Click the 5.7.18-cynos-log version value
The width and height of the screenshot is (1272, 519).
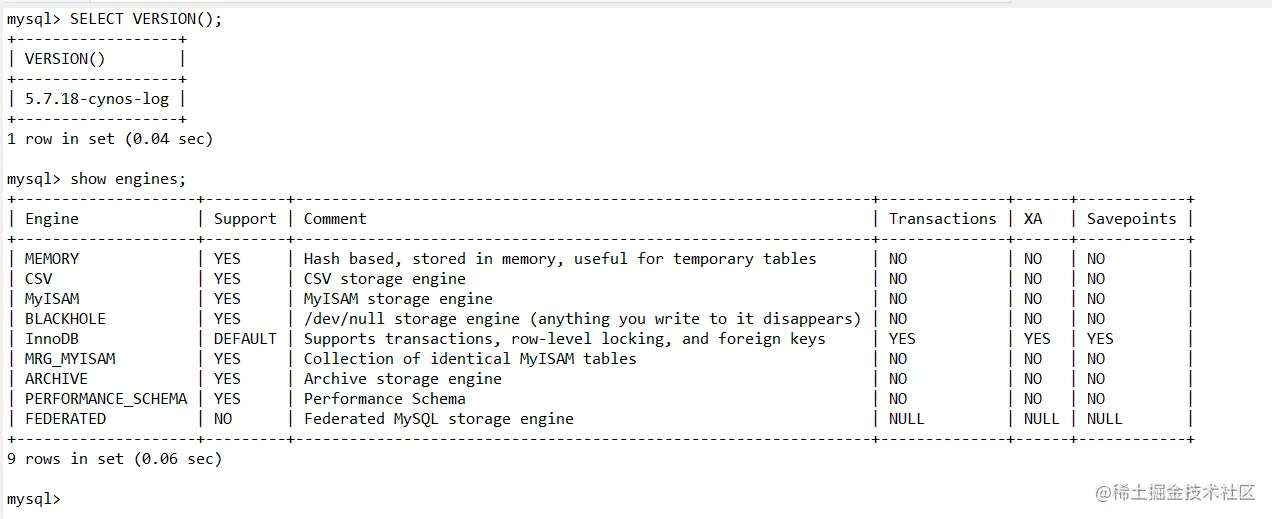click(x=97, y=99)
